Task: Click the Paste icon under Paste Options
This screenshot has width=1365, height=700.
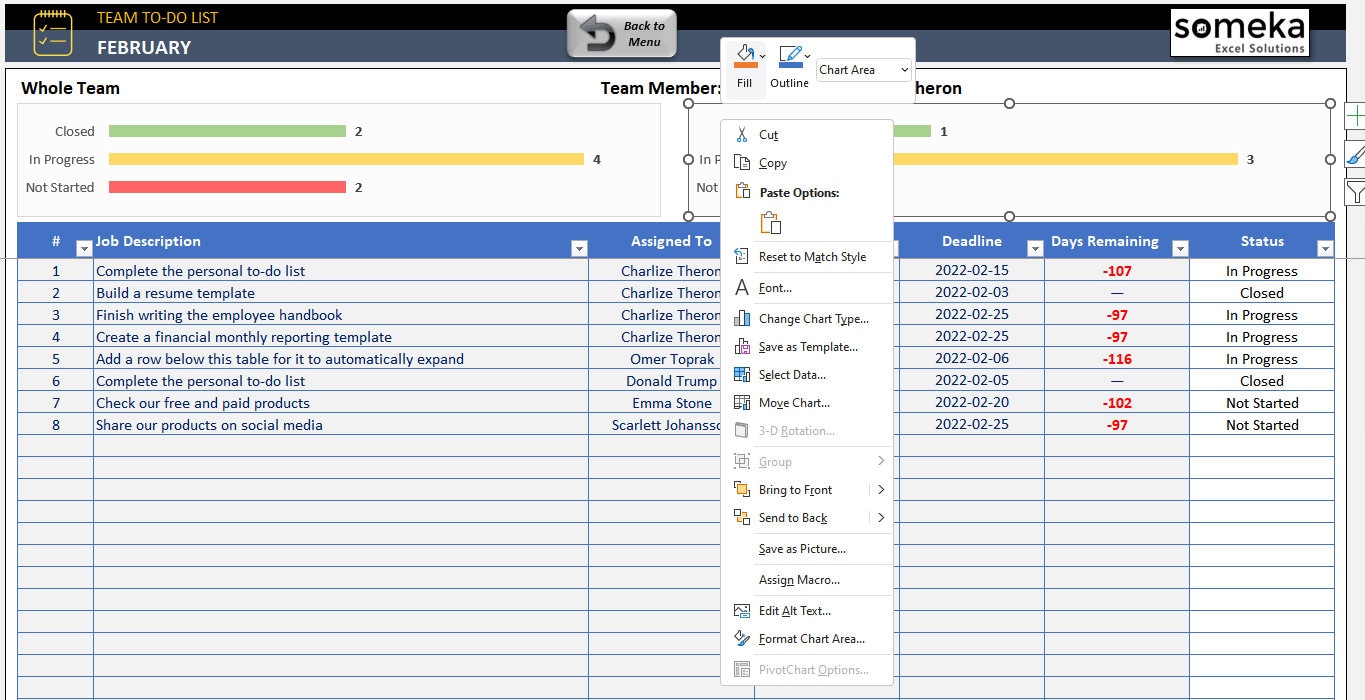Action: pyautogui.click(x=770, y=222)
